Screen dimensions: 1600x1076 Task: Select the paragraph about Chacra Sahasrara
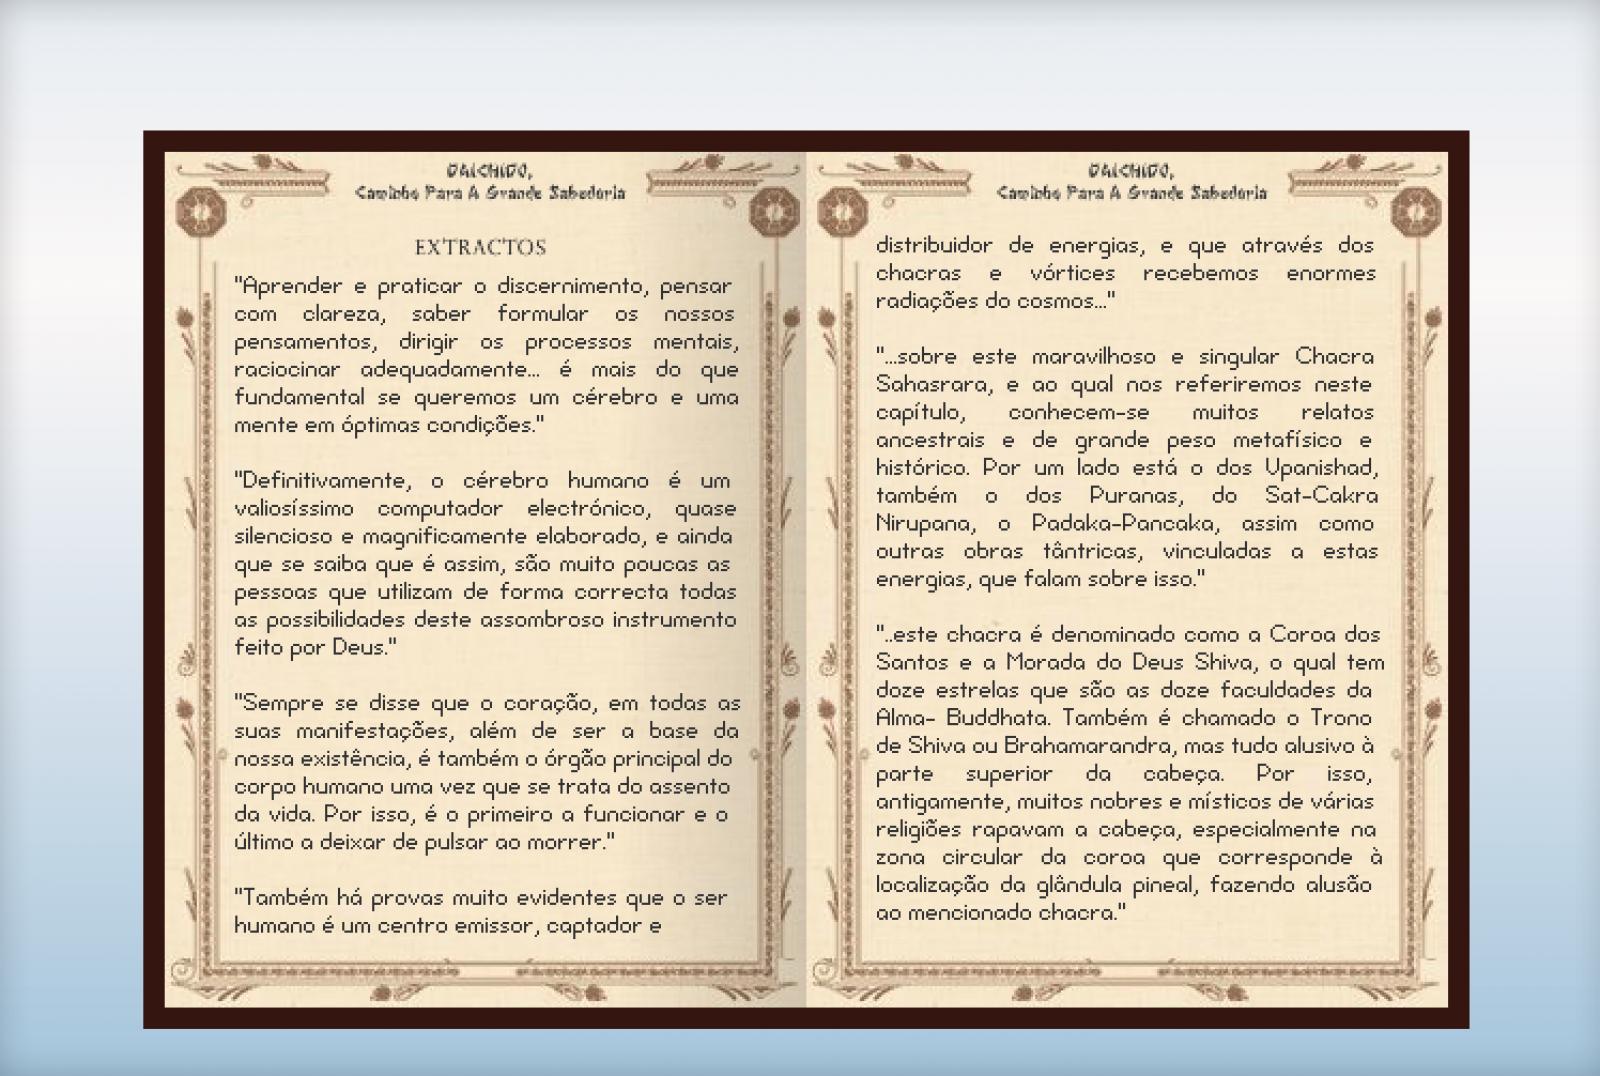click(1125, 468)
